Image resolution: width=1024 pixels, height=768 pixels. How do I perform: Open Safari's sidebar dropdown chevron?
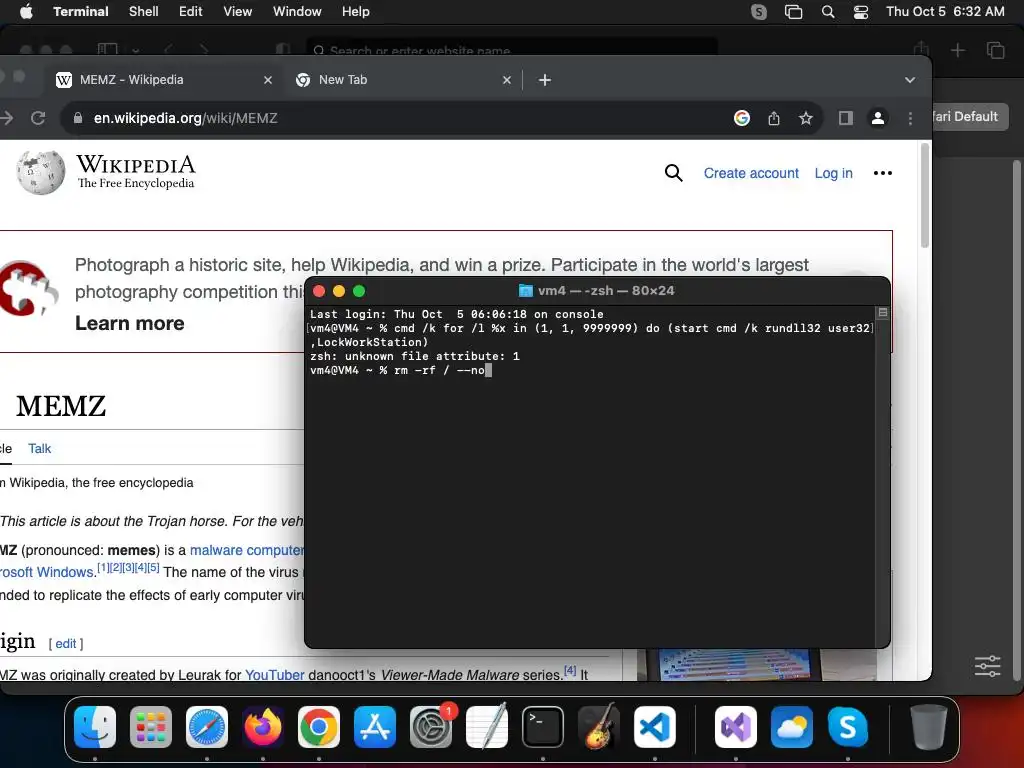[x=135, y=50]
